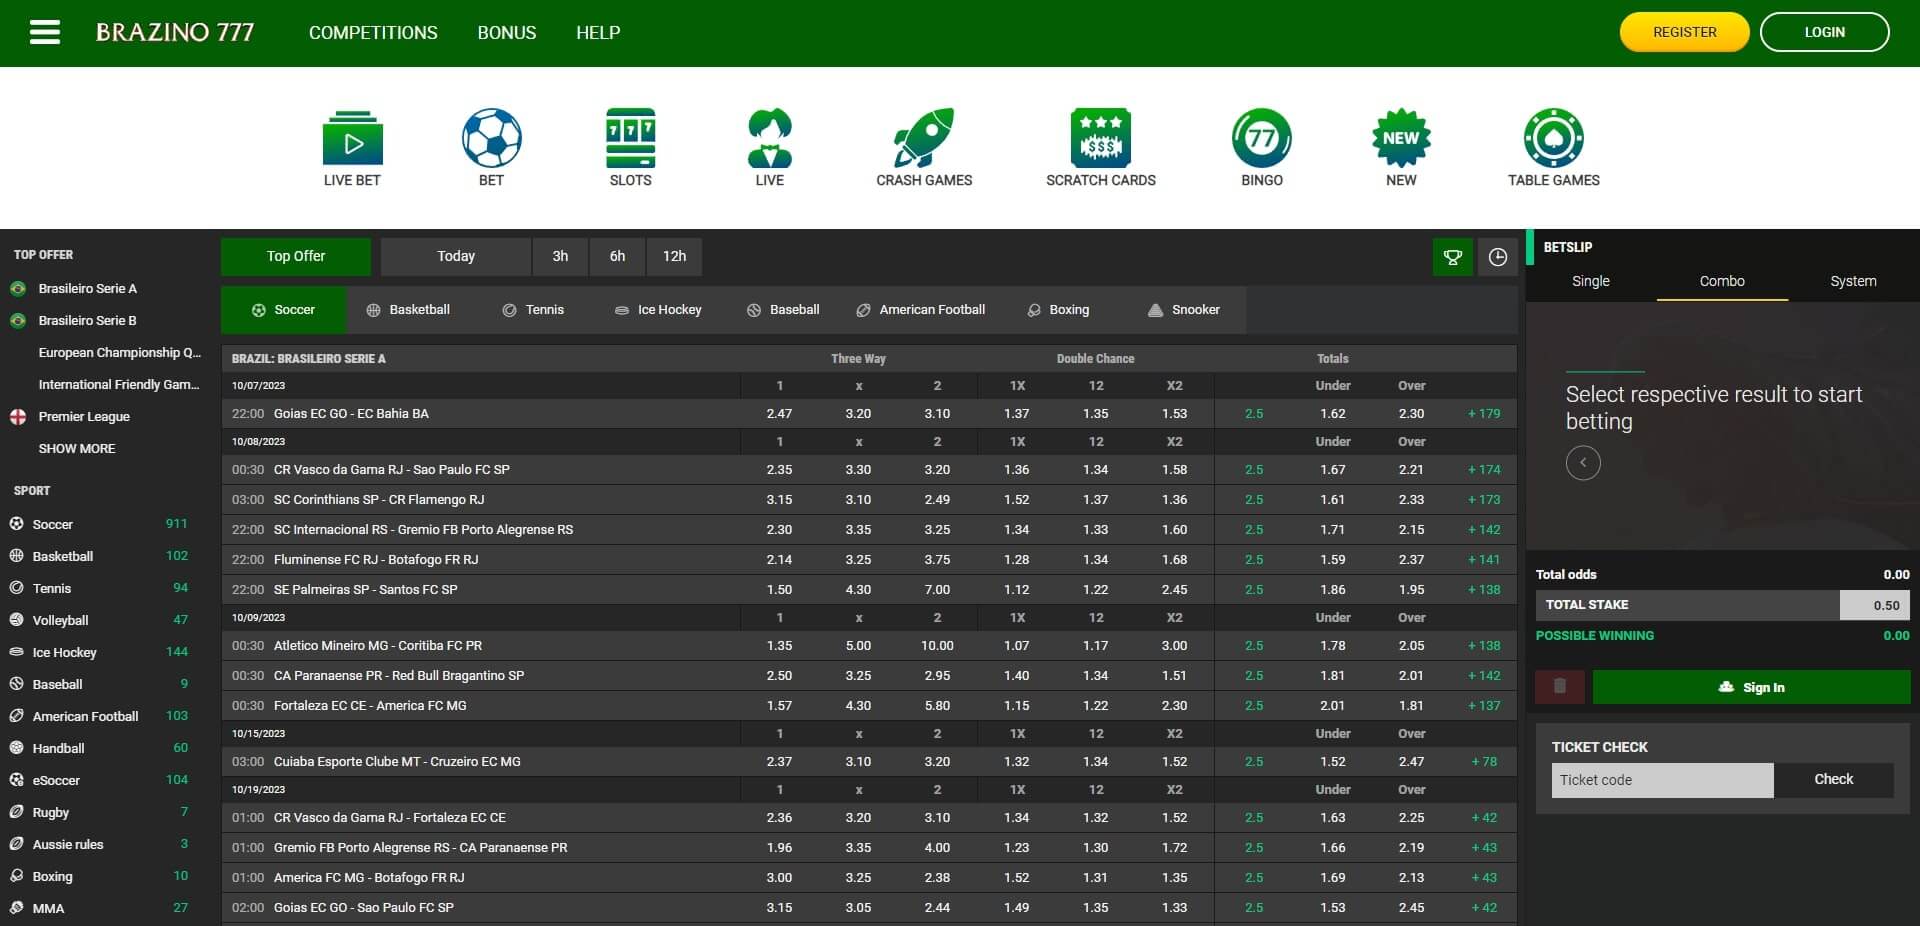This screenshot has height=926, width=1920.
Task: Open the Scratch Cards icon
Action: pos(1100,138)
